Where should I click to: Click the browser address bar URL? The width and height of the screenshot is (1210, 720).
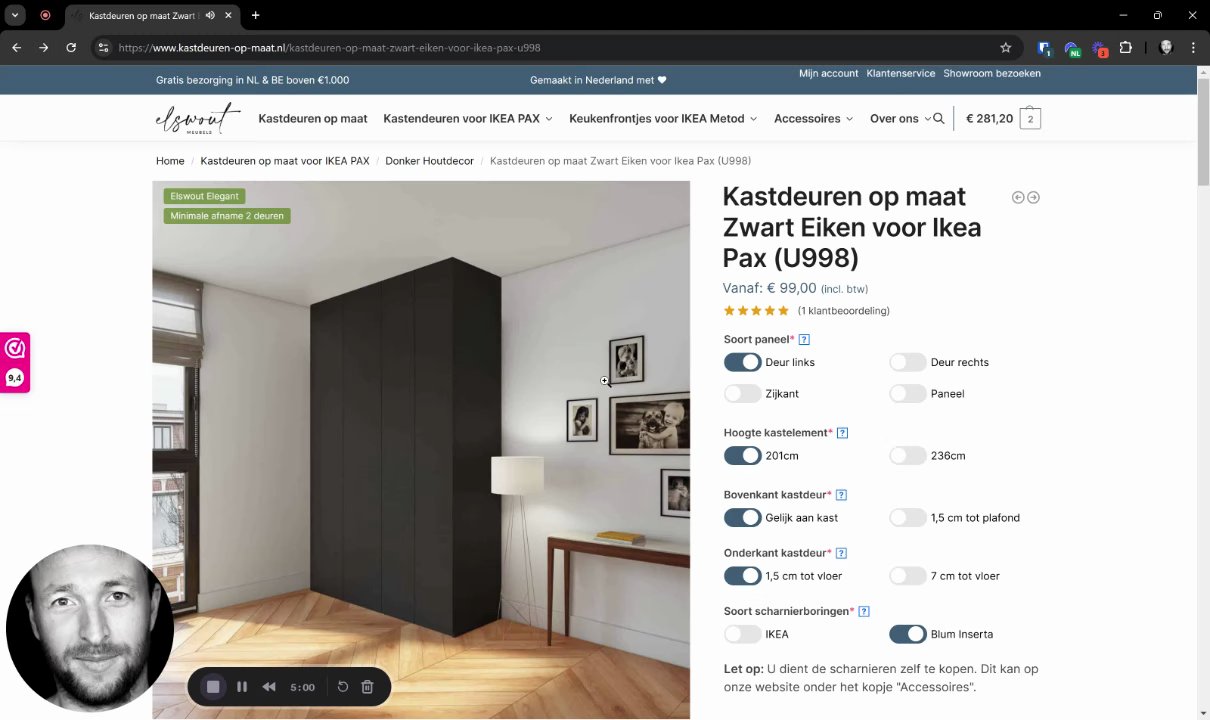[329, 47]
